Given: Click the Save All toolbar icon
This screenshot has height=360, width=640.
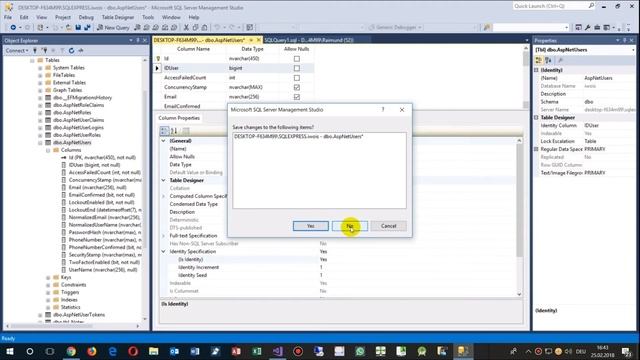Looking at the screenshot, I should [87, 27].
